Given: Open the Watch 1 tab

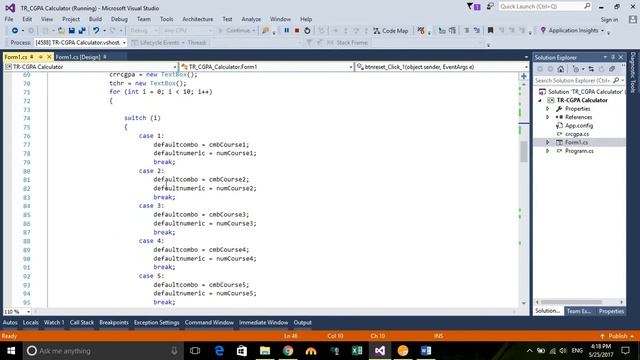Looking at the screenshot, I should pyautogui.click(x=54, y=322).
